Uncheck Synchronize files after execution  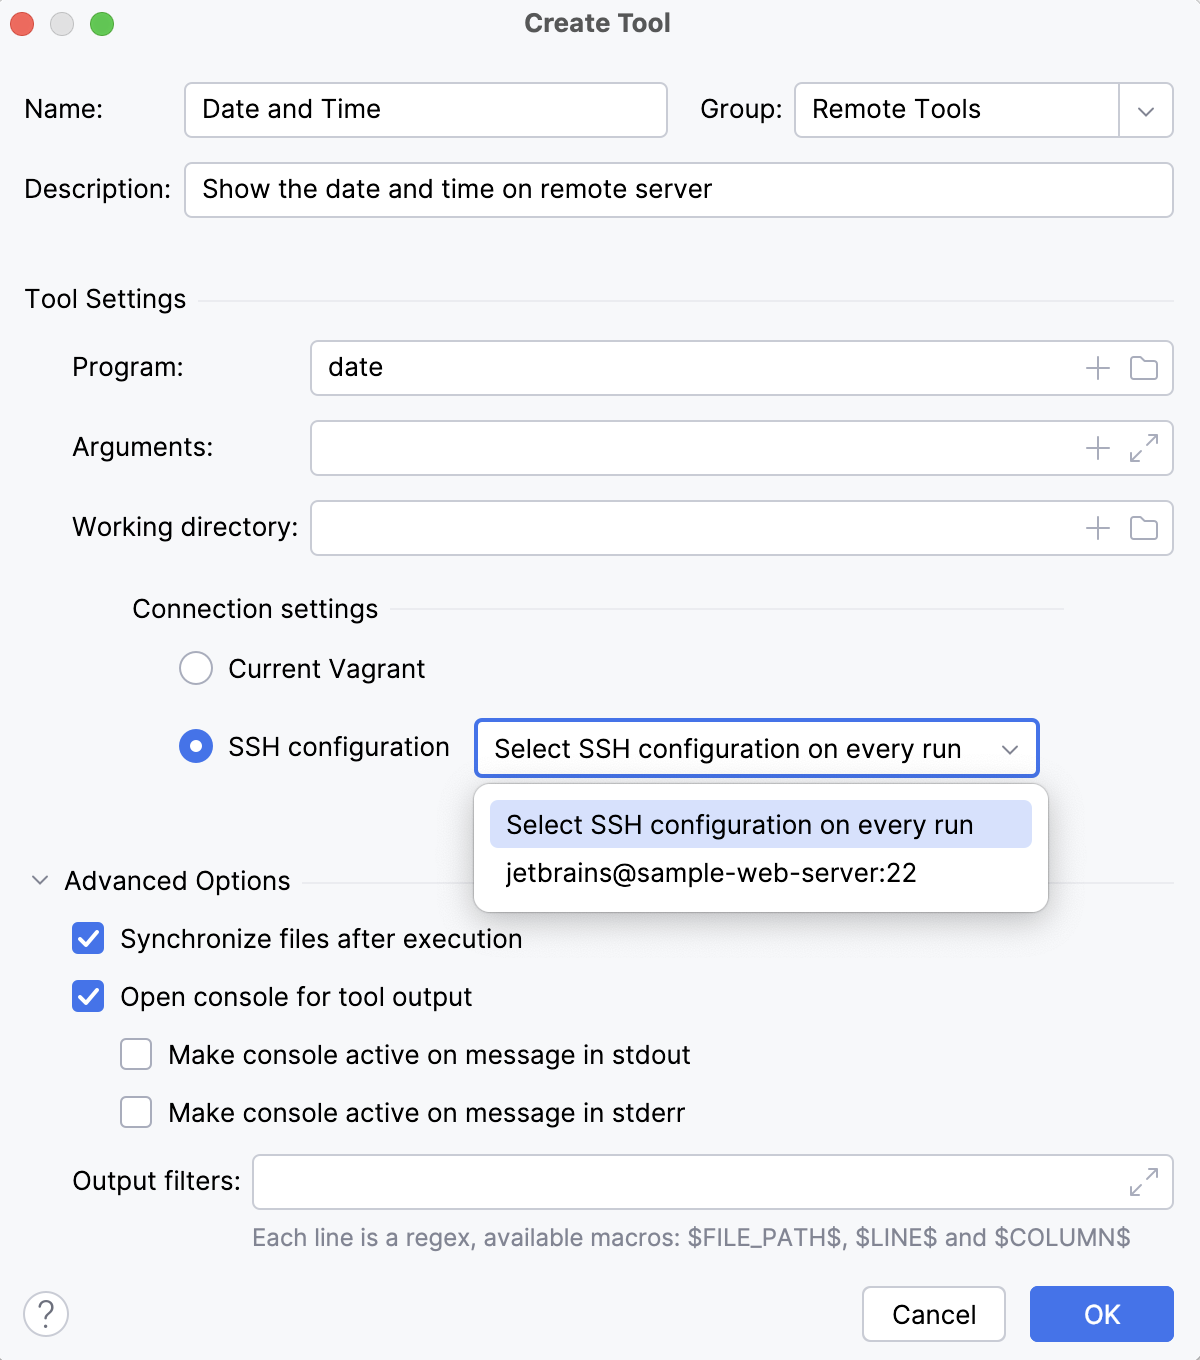(x=88, y=938)
